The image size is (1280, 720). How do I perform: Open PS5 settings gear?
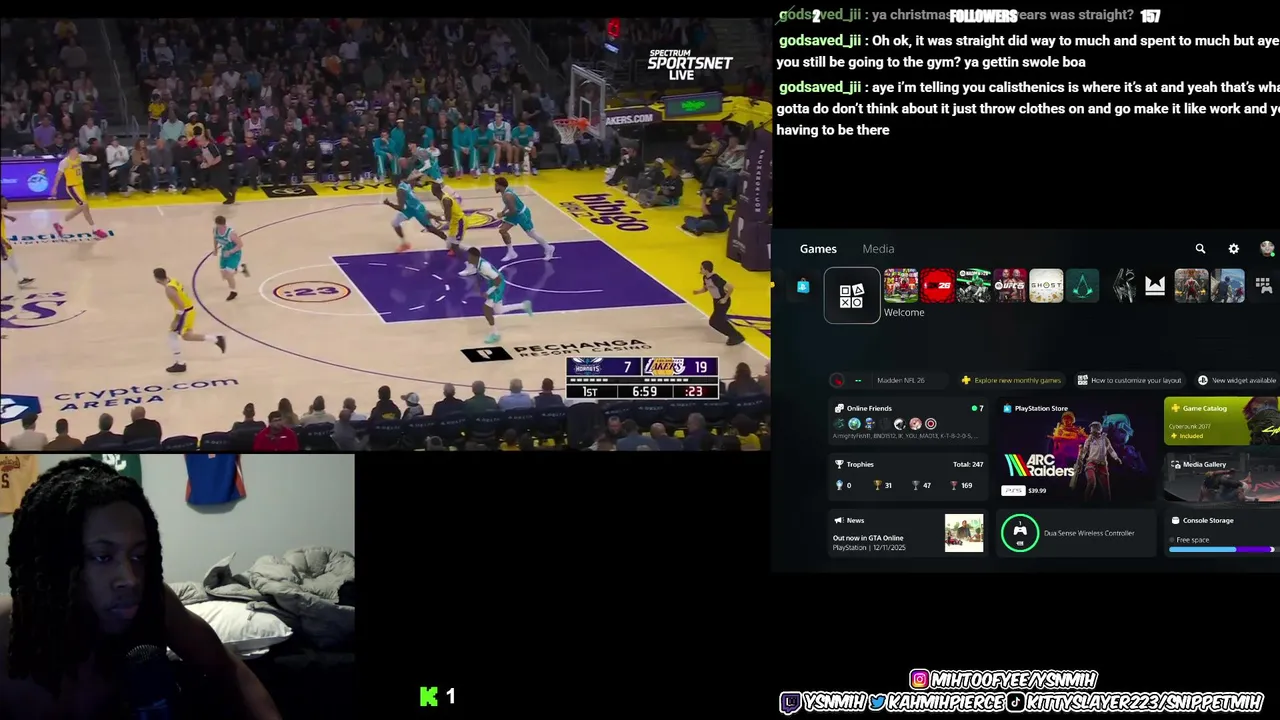(1233, 249)
